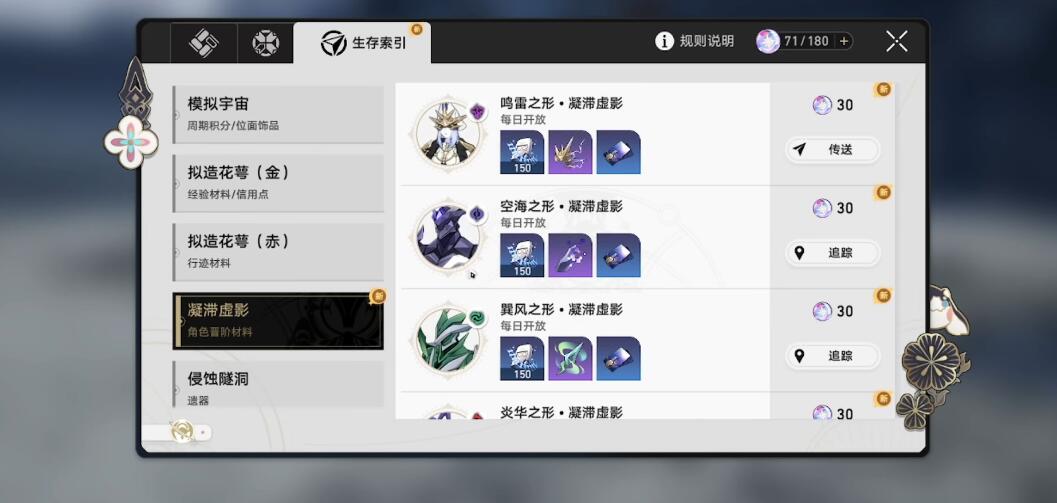Open 空海之形 boss portrait

click(448, 236)
